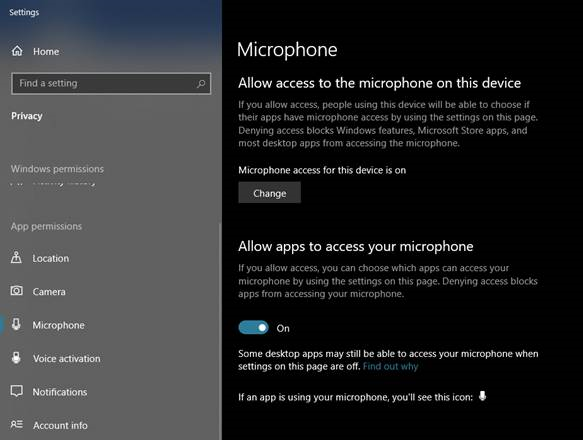The height and width of the screenshot is (440, 583).
Task: Click 'Allow access to the microphone on this device' heading
Action: (x=380, y=83)
